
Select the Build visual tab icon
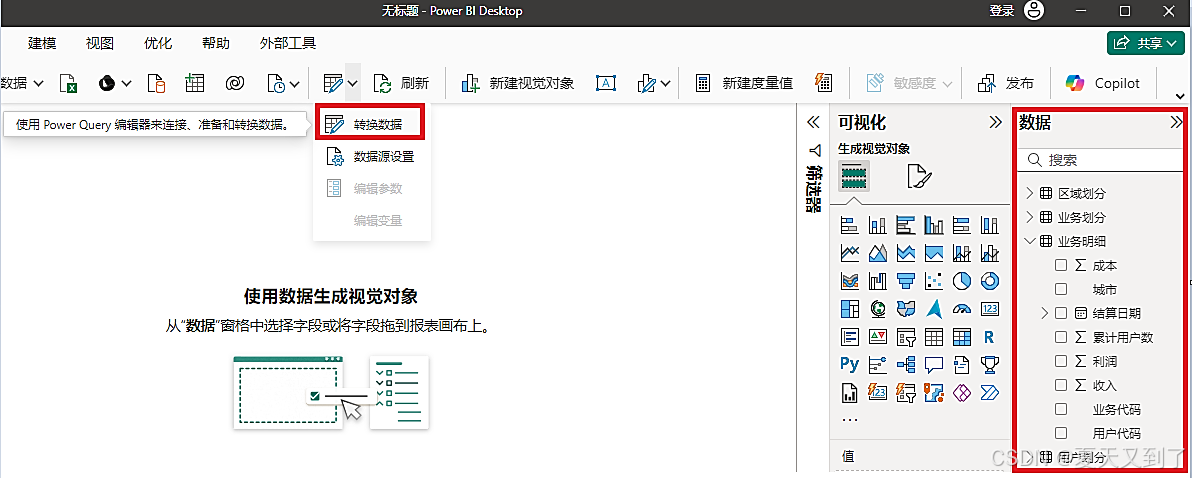click(x=854, y=176)
